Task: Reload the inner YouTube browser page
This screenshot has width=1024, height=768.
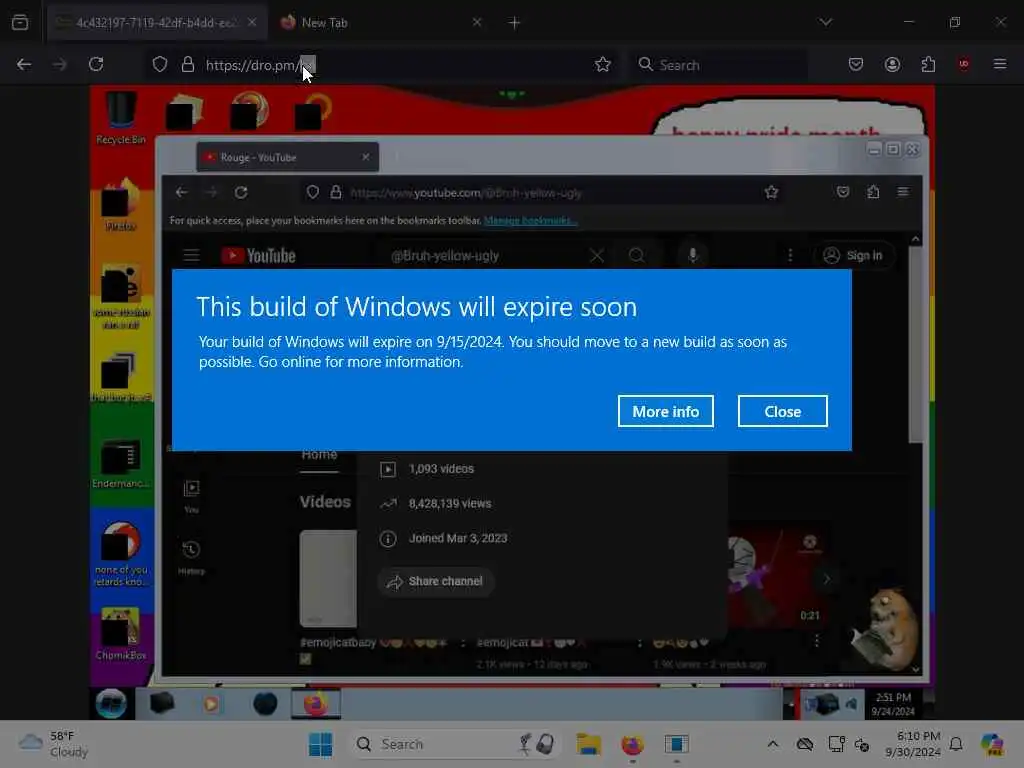Action: [x=241, y=193]
